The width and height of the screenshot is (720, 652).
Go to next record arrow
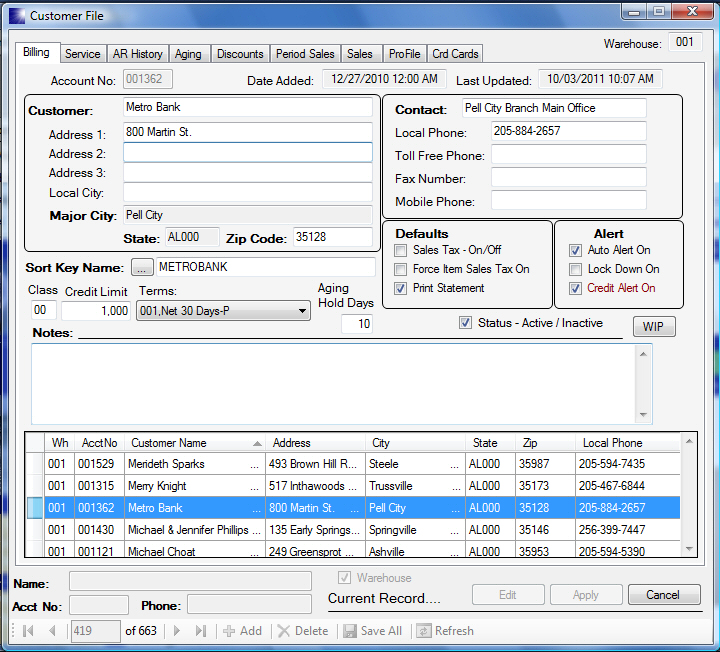click(x=177, y=631)
